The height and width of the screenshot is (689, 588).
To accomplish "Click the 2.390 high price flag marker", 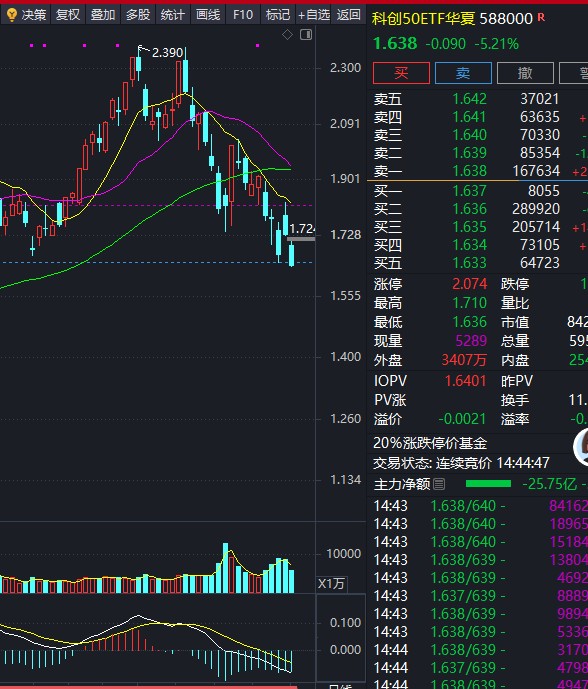I will point(142,48).
